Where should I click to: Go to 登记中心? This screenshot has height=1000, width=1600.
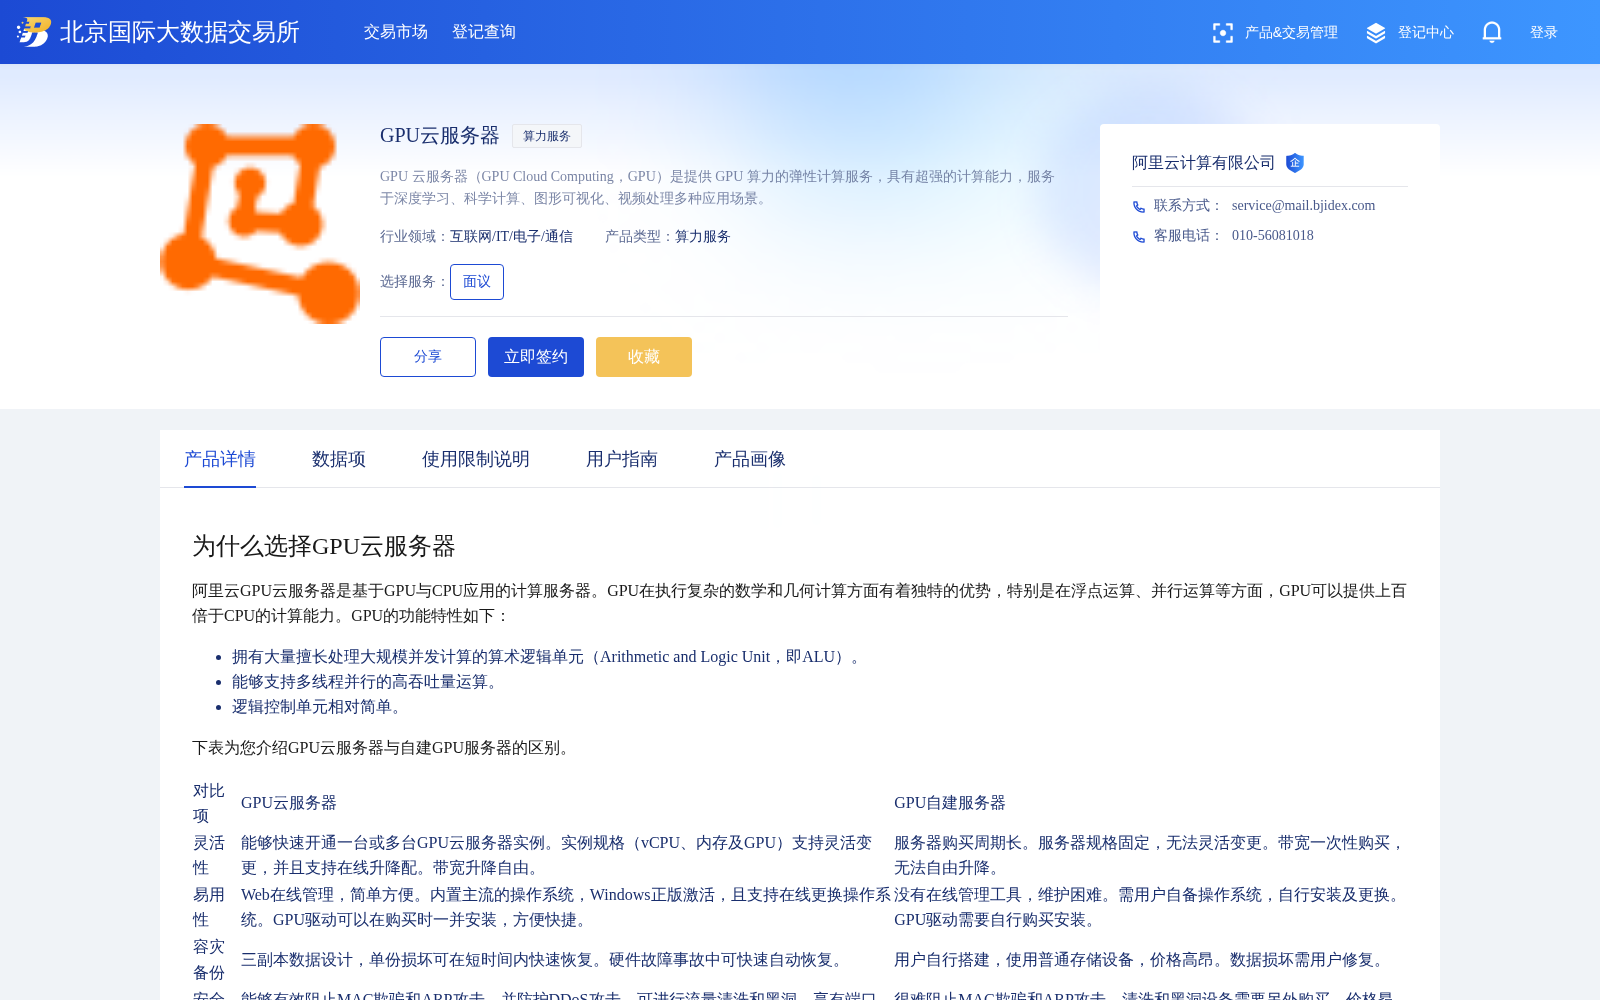tap(1426, 33)
